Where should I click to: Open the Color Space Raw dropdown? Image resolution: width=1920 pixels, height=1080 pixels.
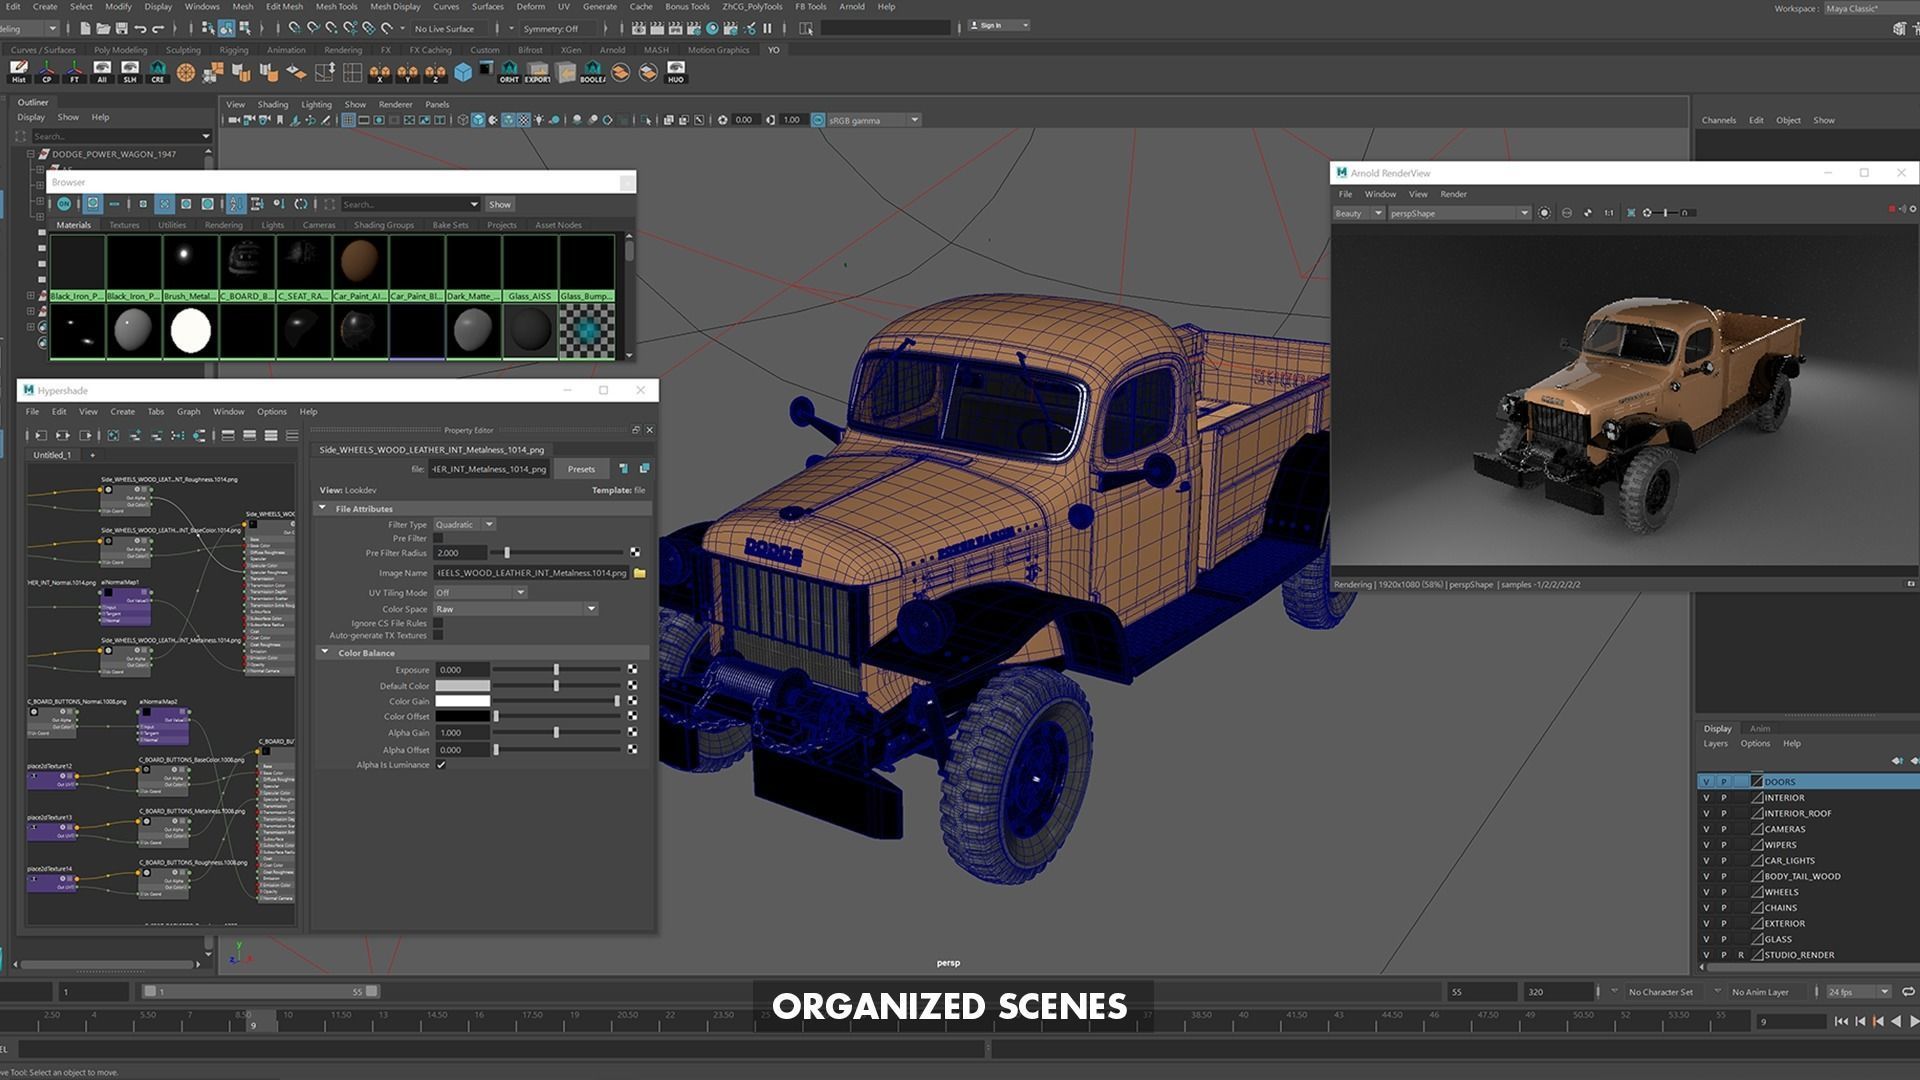point(516,609)
